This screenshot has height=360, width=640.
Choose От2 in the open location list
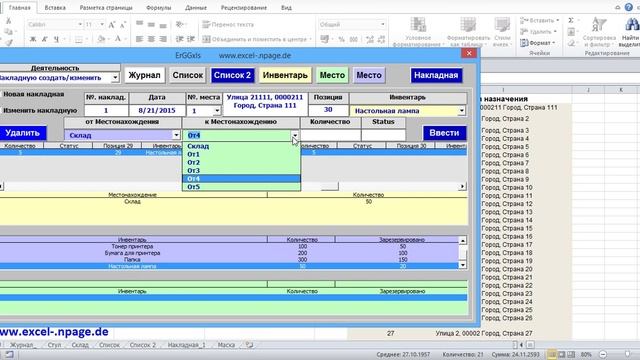241,162
